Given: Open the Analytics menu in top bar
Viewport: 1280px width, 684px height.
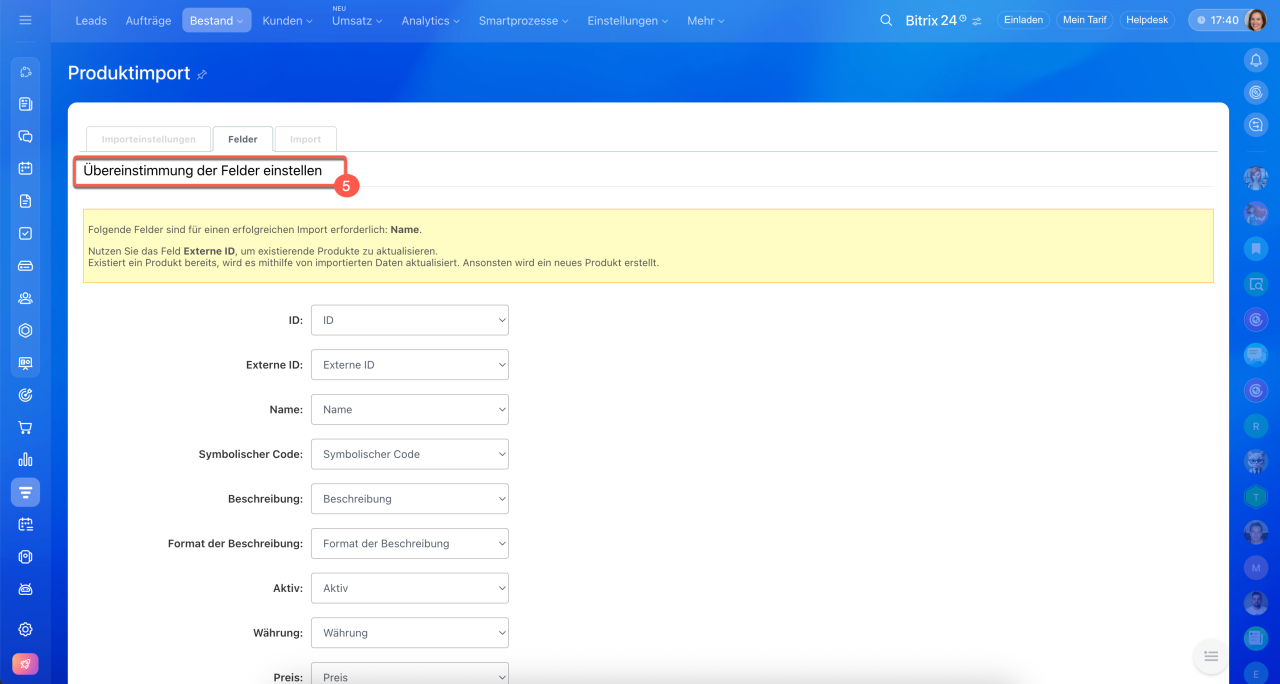Looking at the screenshot, I should pyautogui.click(x=430, y=20).
